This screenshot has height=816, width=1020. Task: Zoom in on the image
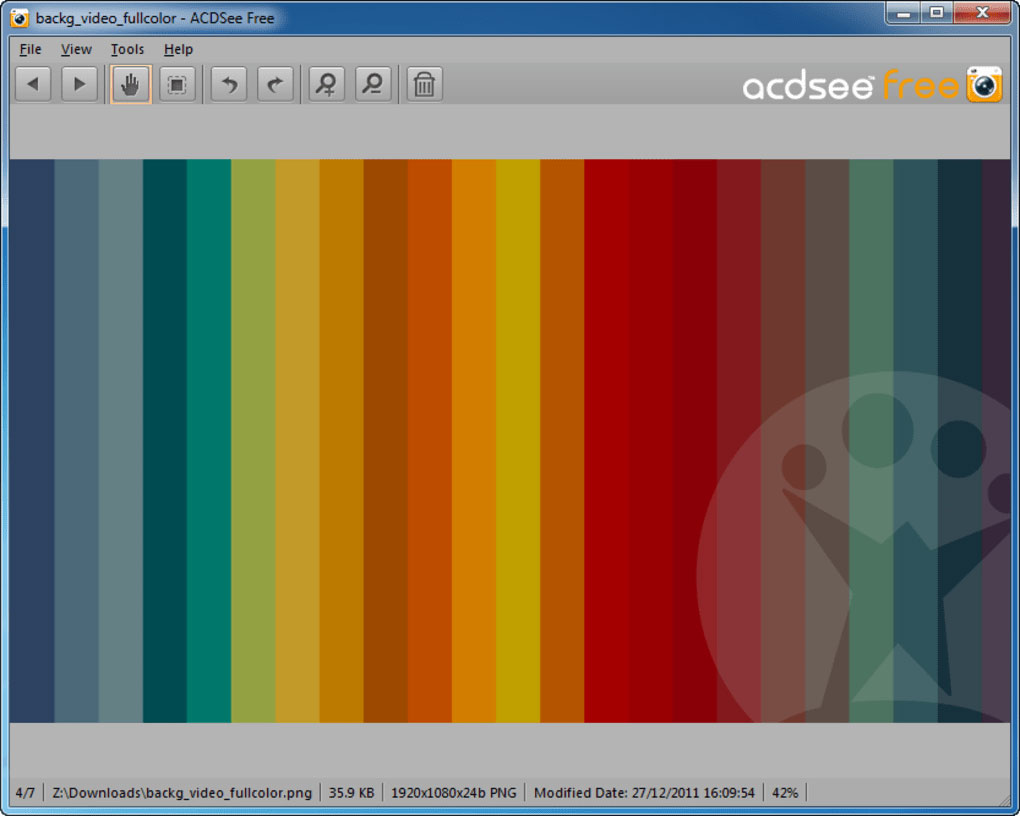325,84
